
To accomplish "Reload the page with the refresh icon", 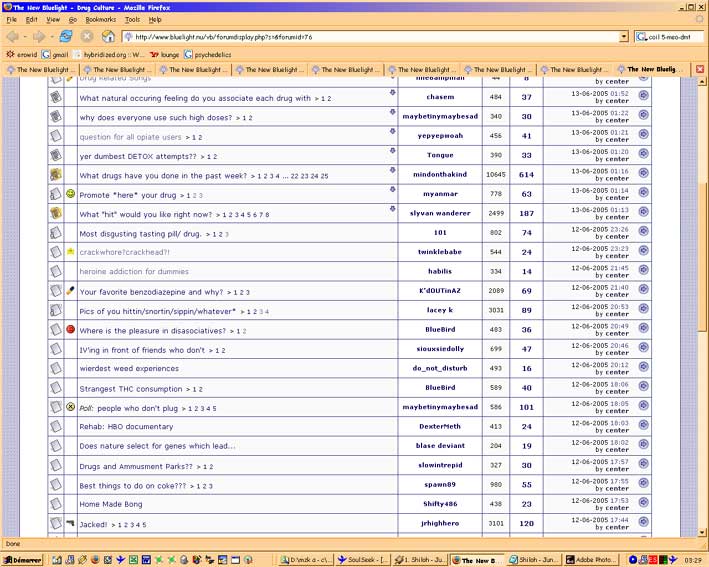I will 66,36.
